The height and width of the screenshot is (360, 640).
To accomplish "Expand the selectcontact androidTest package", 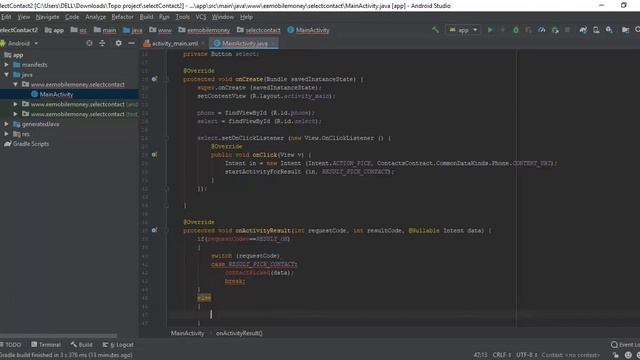I will point(16,104).
